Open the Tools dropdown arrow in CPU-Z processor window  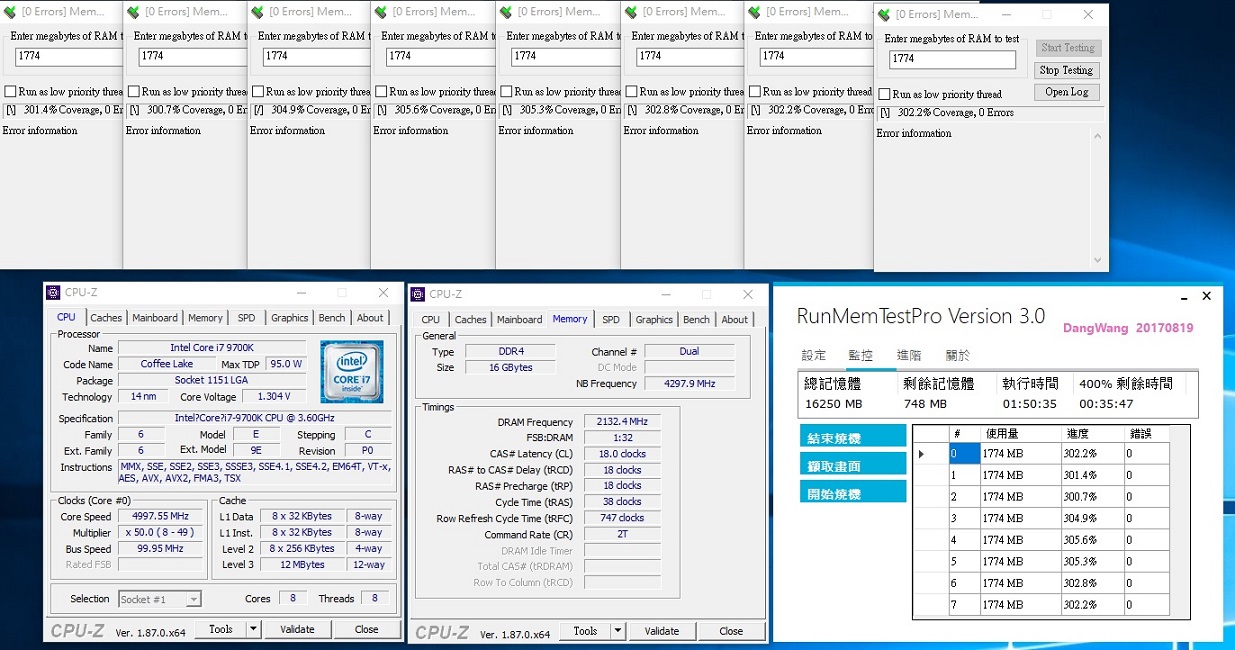[x=253, y=629]
